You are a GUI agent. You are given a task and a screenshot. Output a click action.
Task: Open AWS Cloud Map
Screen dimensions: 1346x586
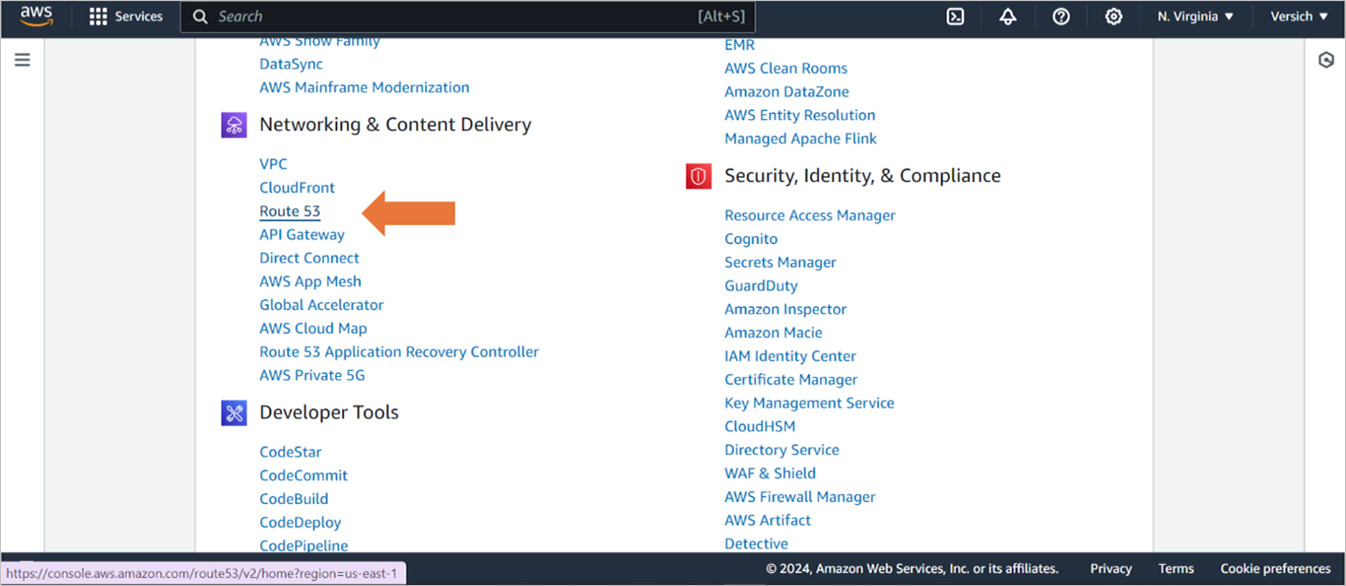pos(313,329)
